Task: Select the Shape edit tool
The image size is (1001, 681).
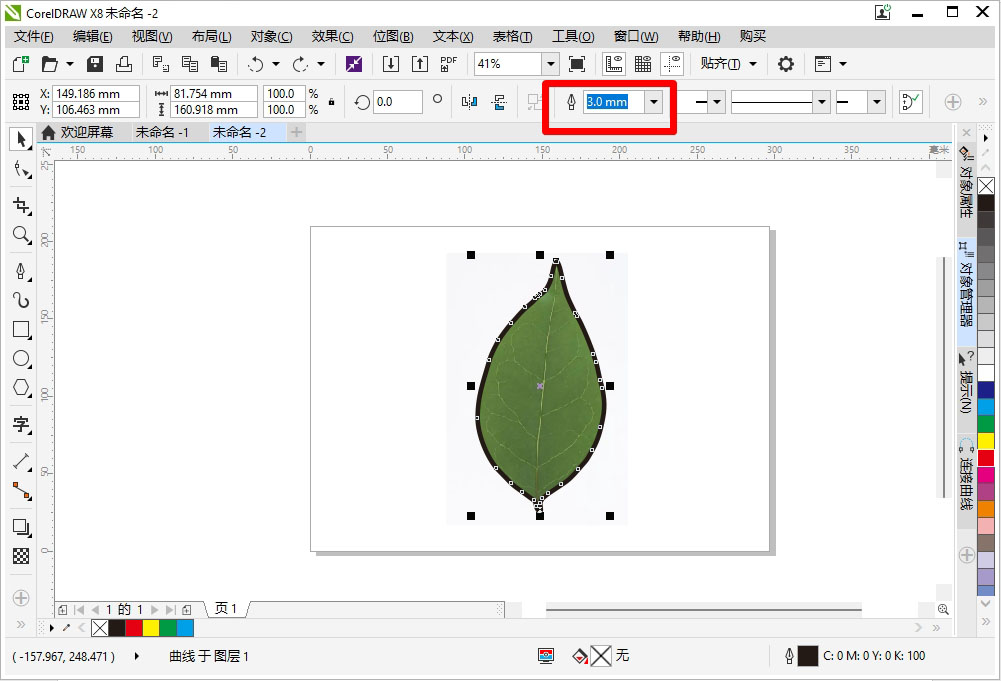Action: pyautogui.click(x=22, y=170)
